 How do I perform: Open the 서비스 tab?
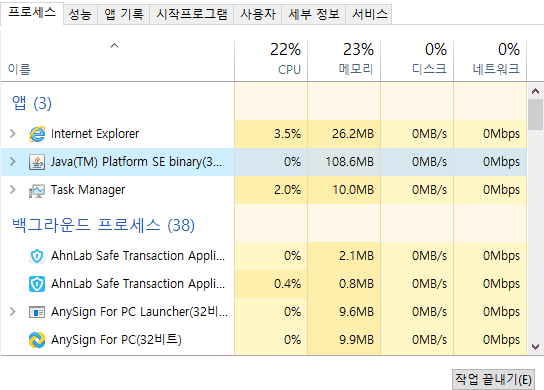(370, 15)
